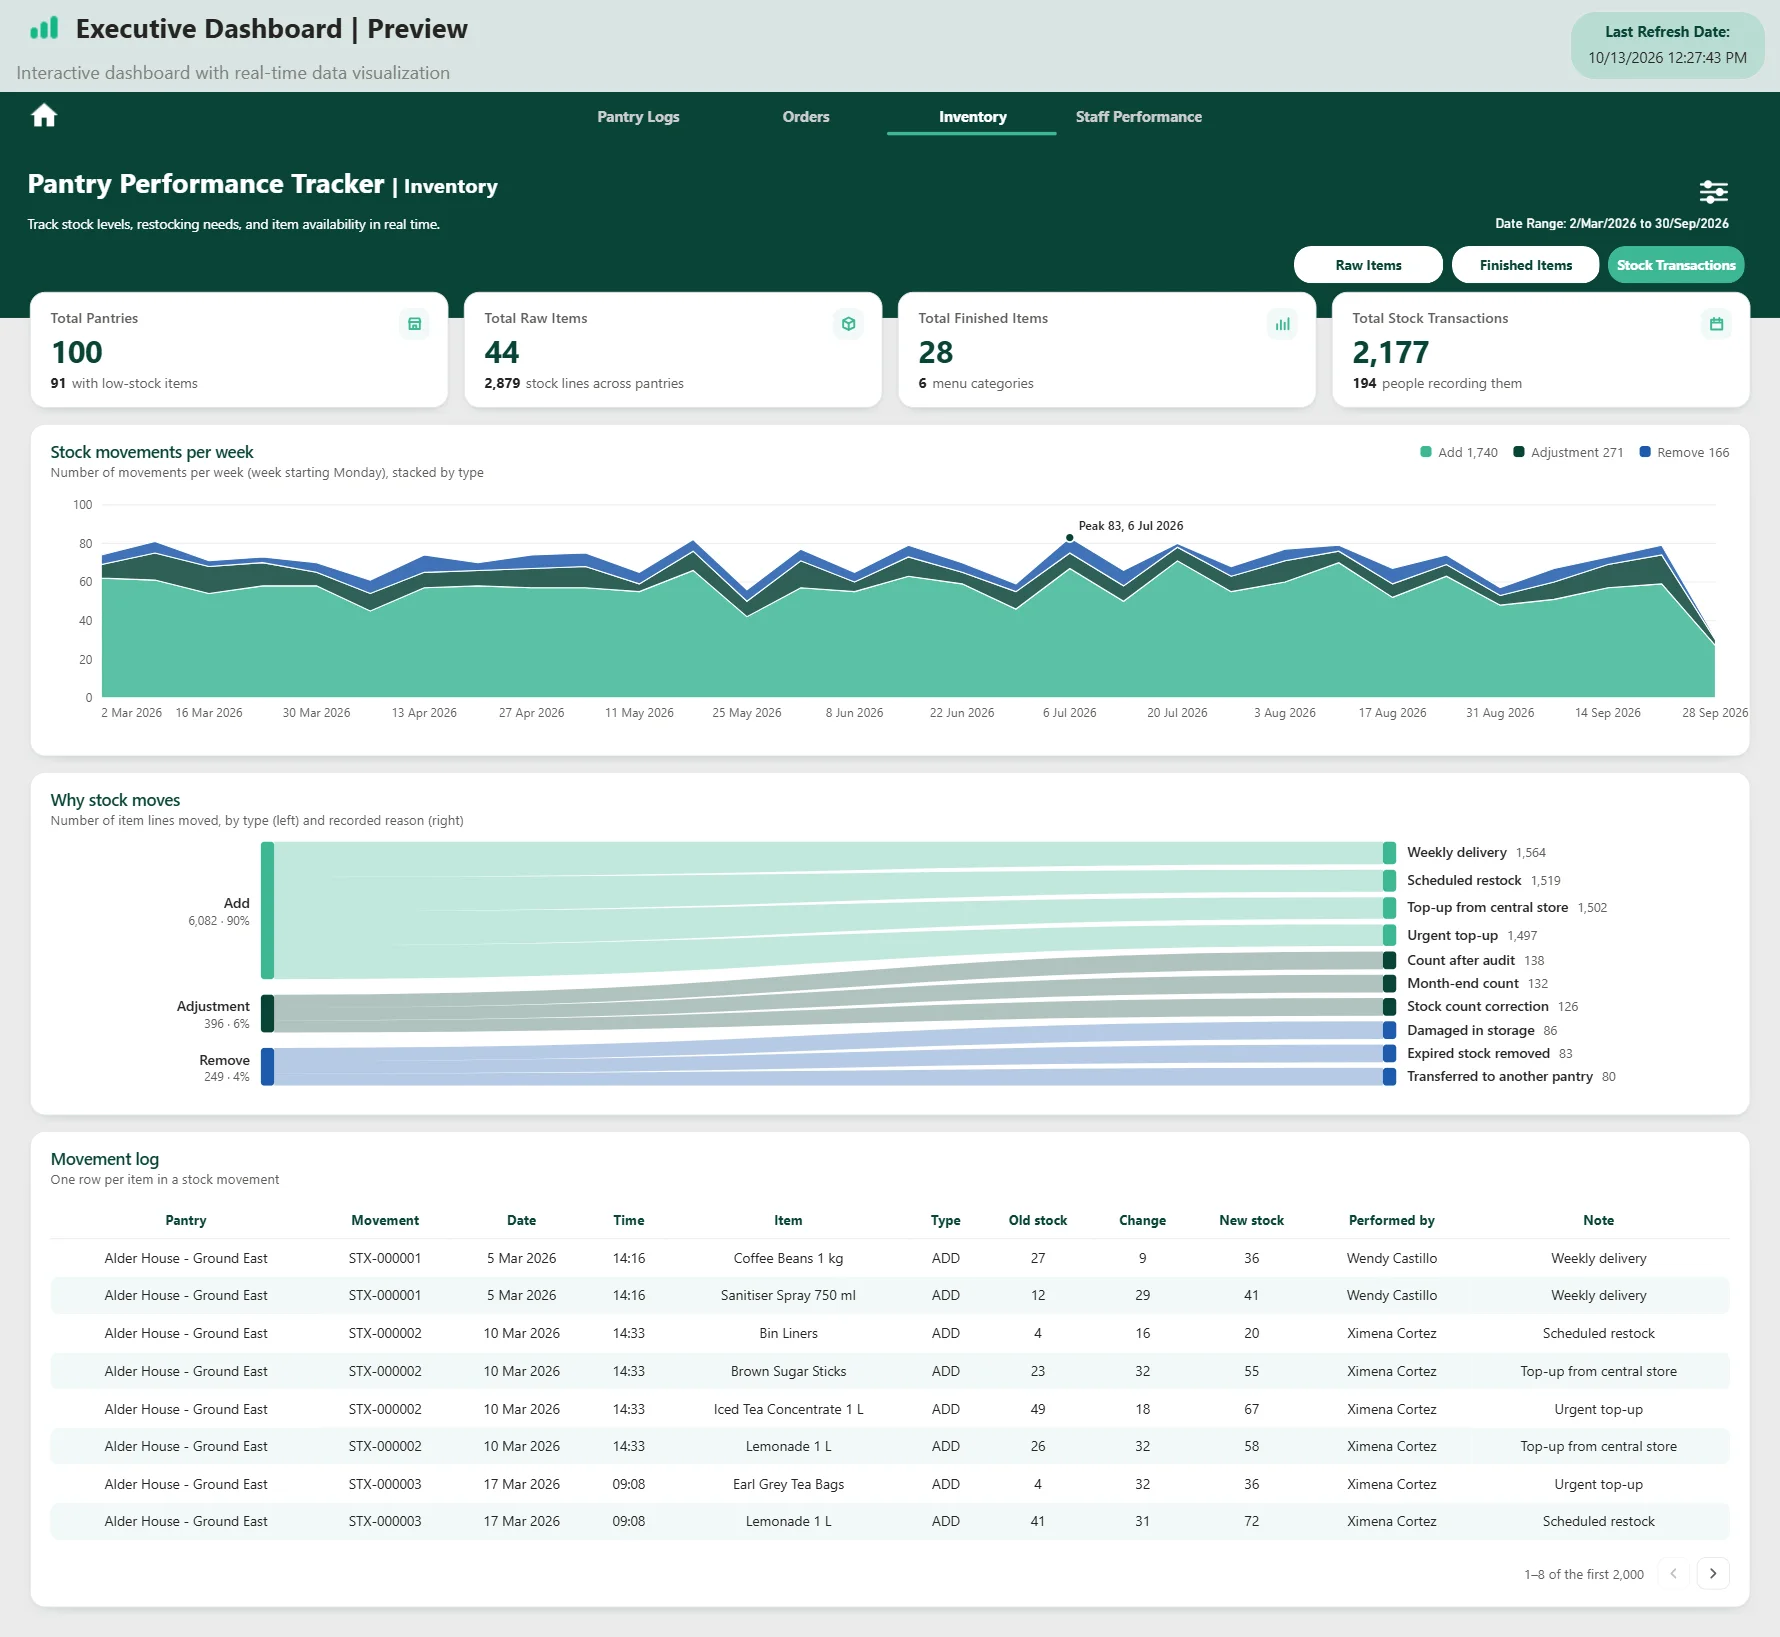
Task: Sort by the Movement column header
Action: coord(385,1220)
